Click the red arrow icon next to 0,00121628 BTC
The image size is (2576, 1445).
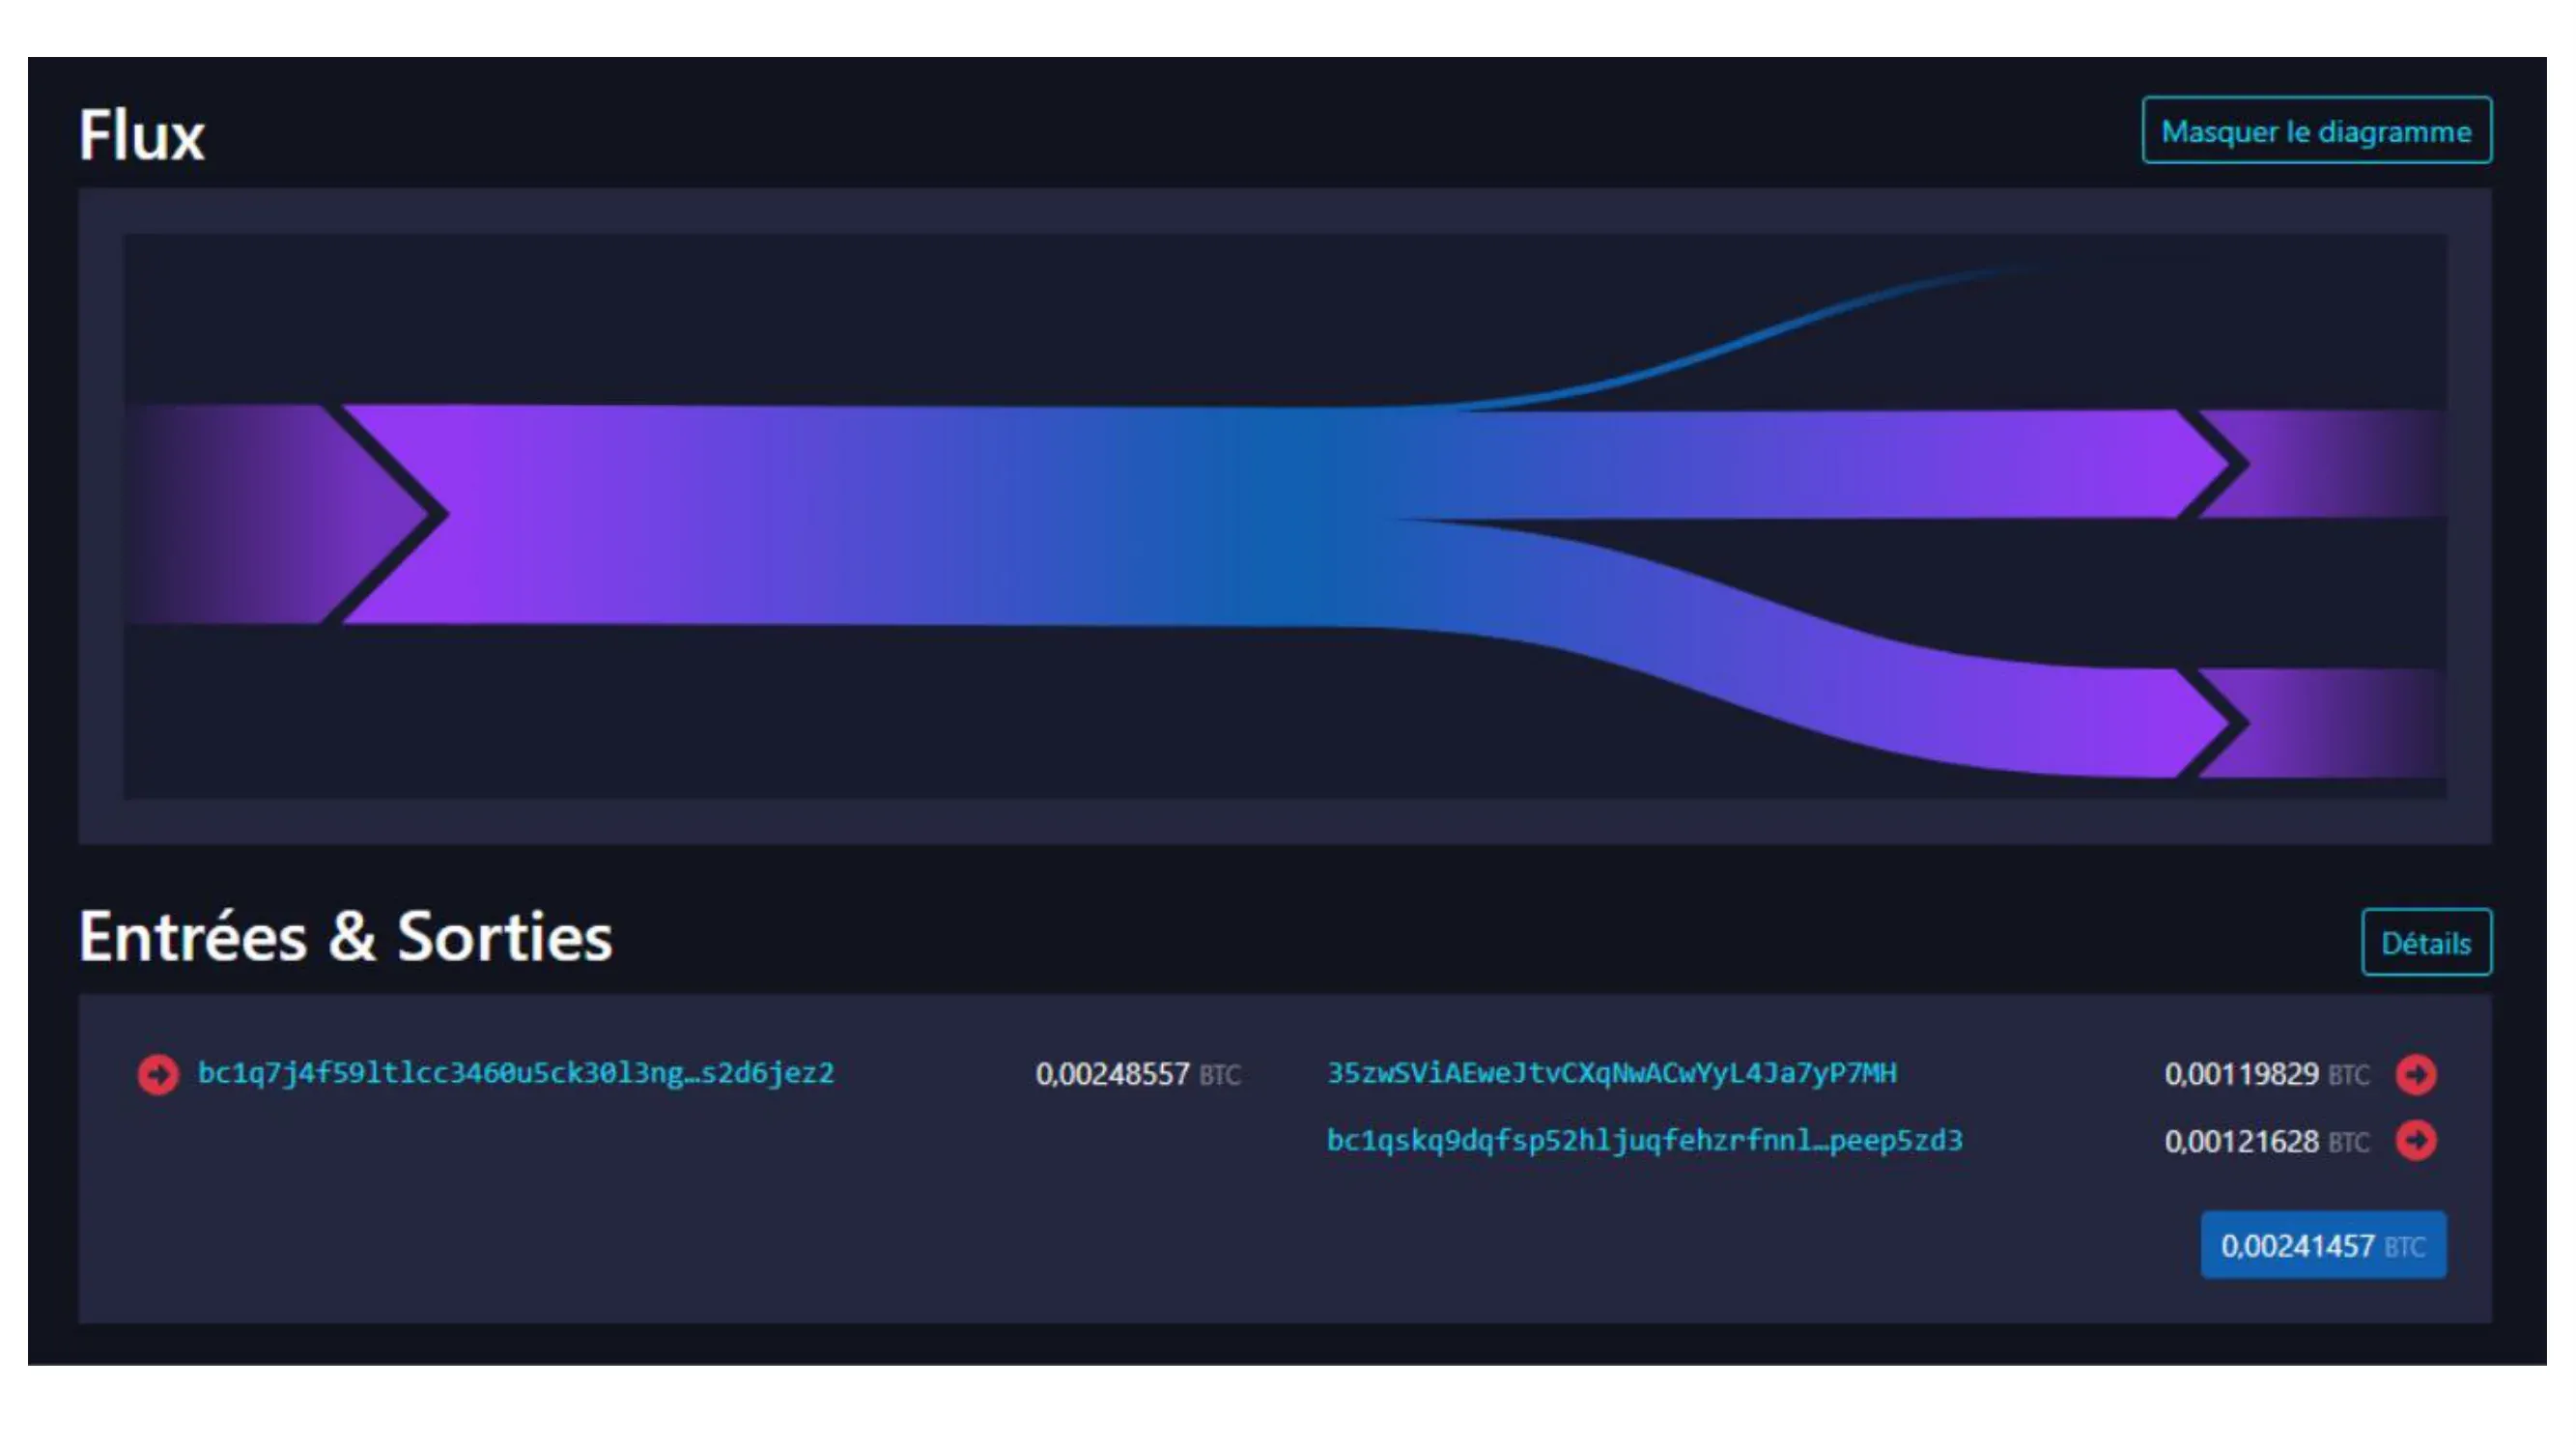[x=2416, y=1141]
